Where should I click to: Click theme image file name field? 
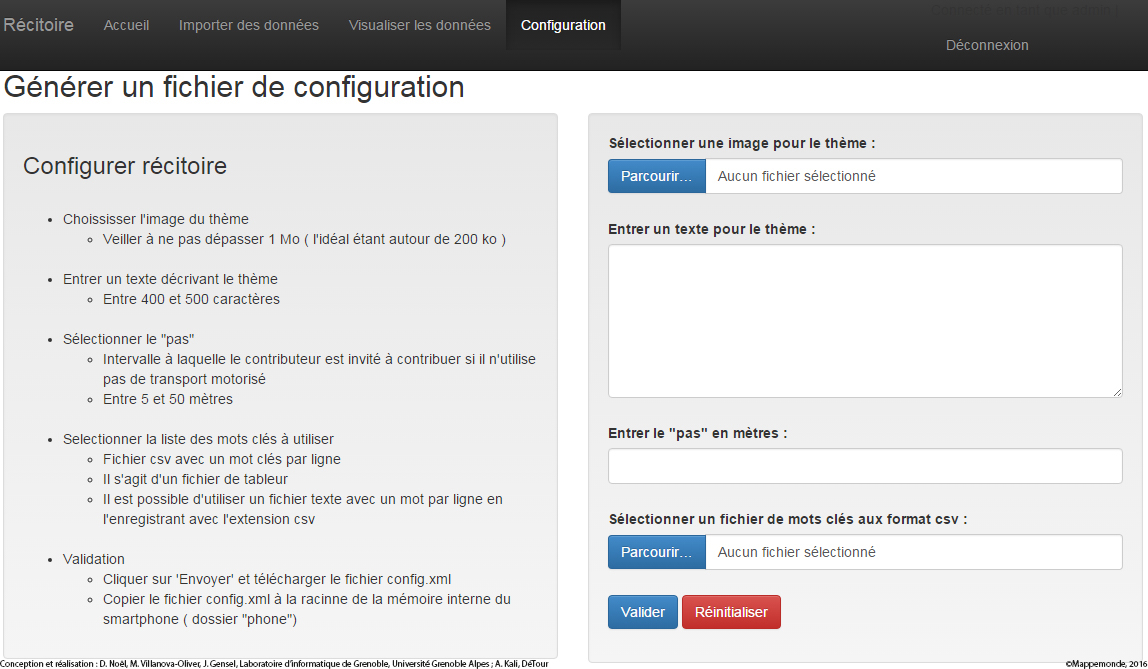[x=913, y=176]
